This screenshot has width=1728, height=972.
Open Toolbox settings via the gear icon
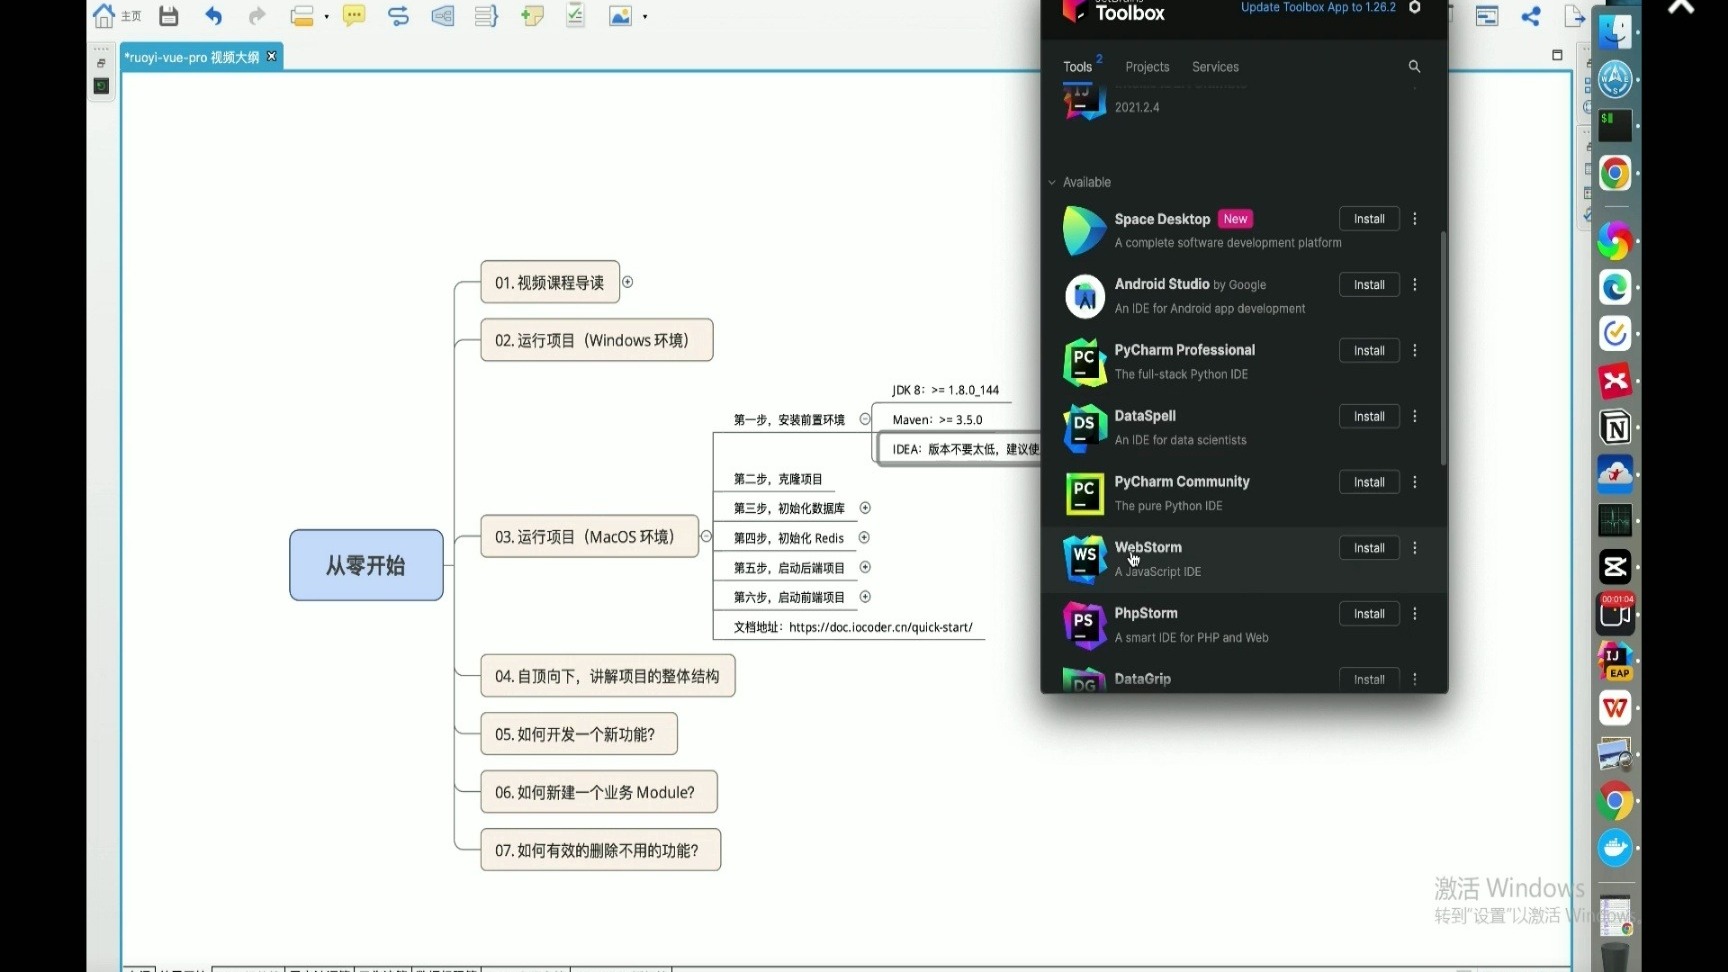[x=1414, y=7]
